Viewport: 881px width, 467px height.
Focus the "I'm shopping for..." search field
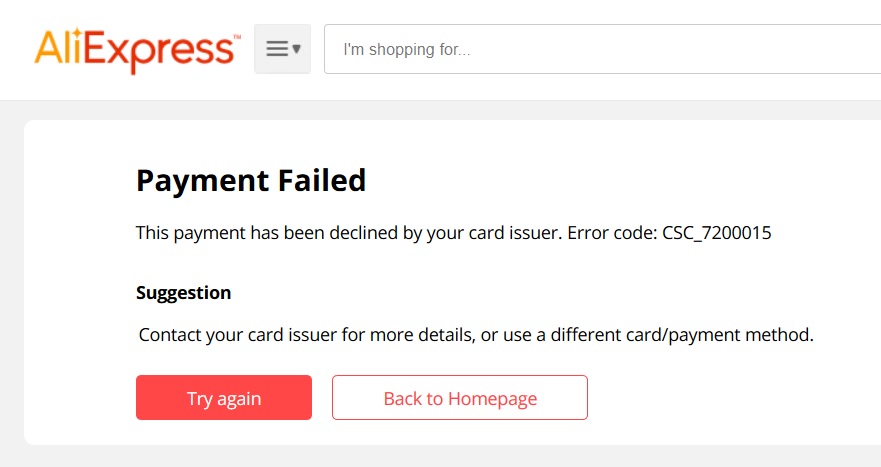602,49
